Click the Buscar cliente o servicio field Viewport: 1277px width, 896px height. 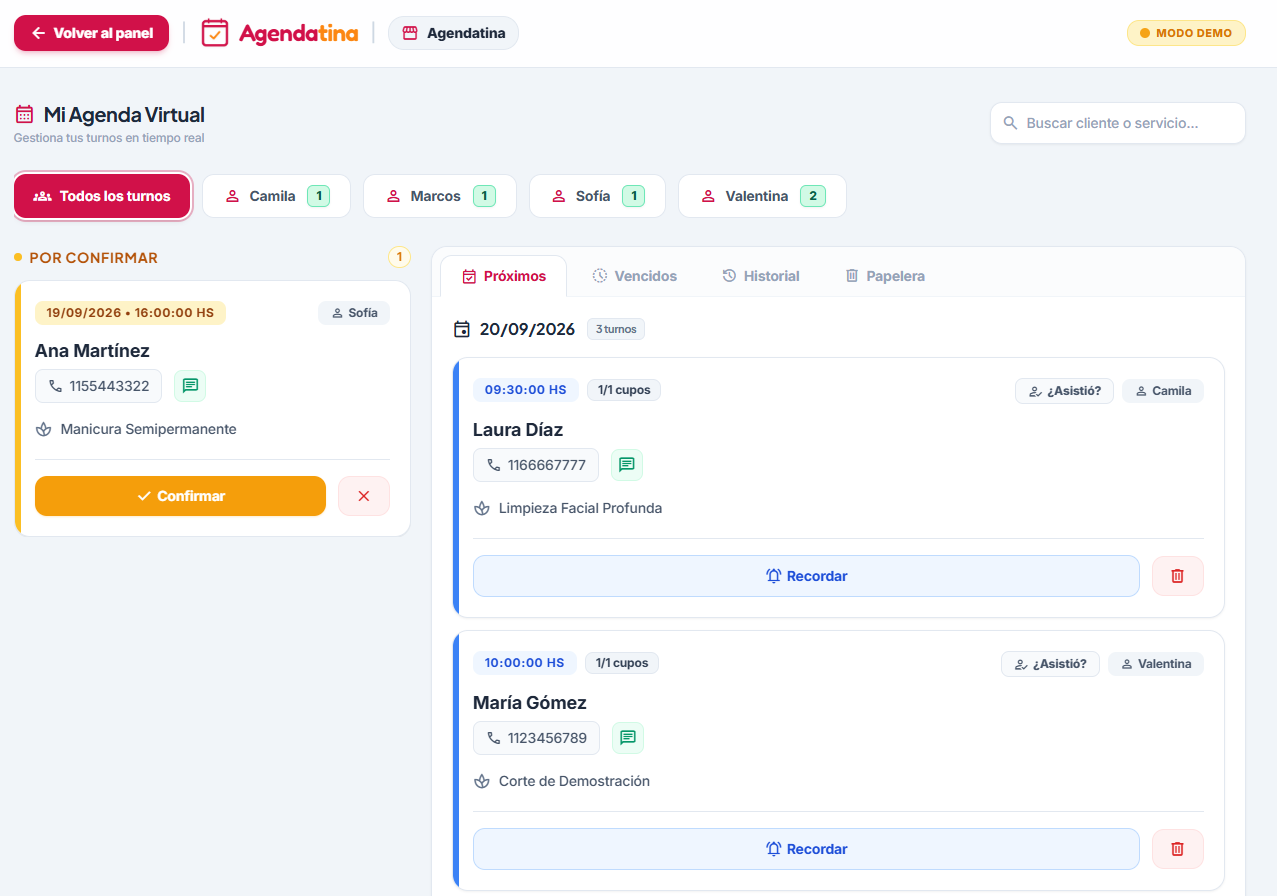(x=1118, y=123)
